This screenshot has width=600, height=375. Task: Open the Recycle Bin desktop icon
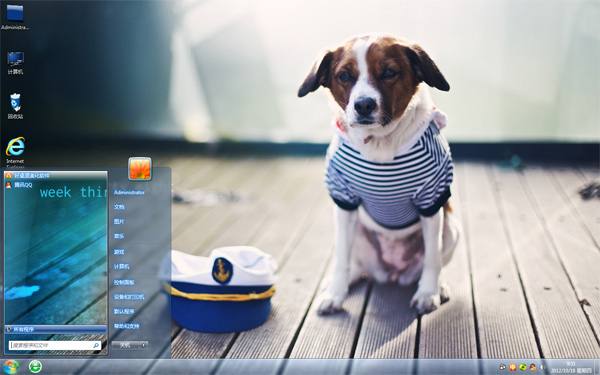(15, 106)
